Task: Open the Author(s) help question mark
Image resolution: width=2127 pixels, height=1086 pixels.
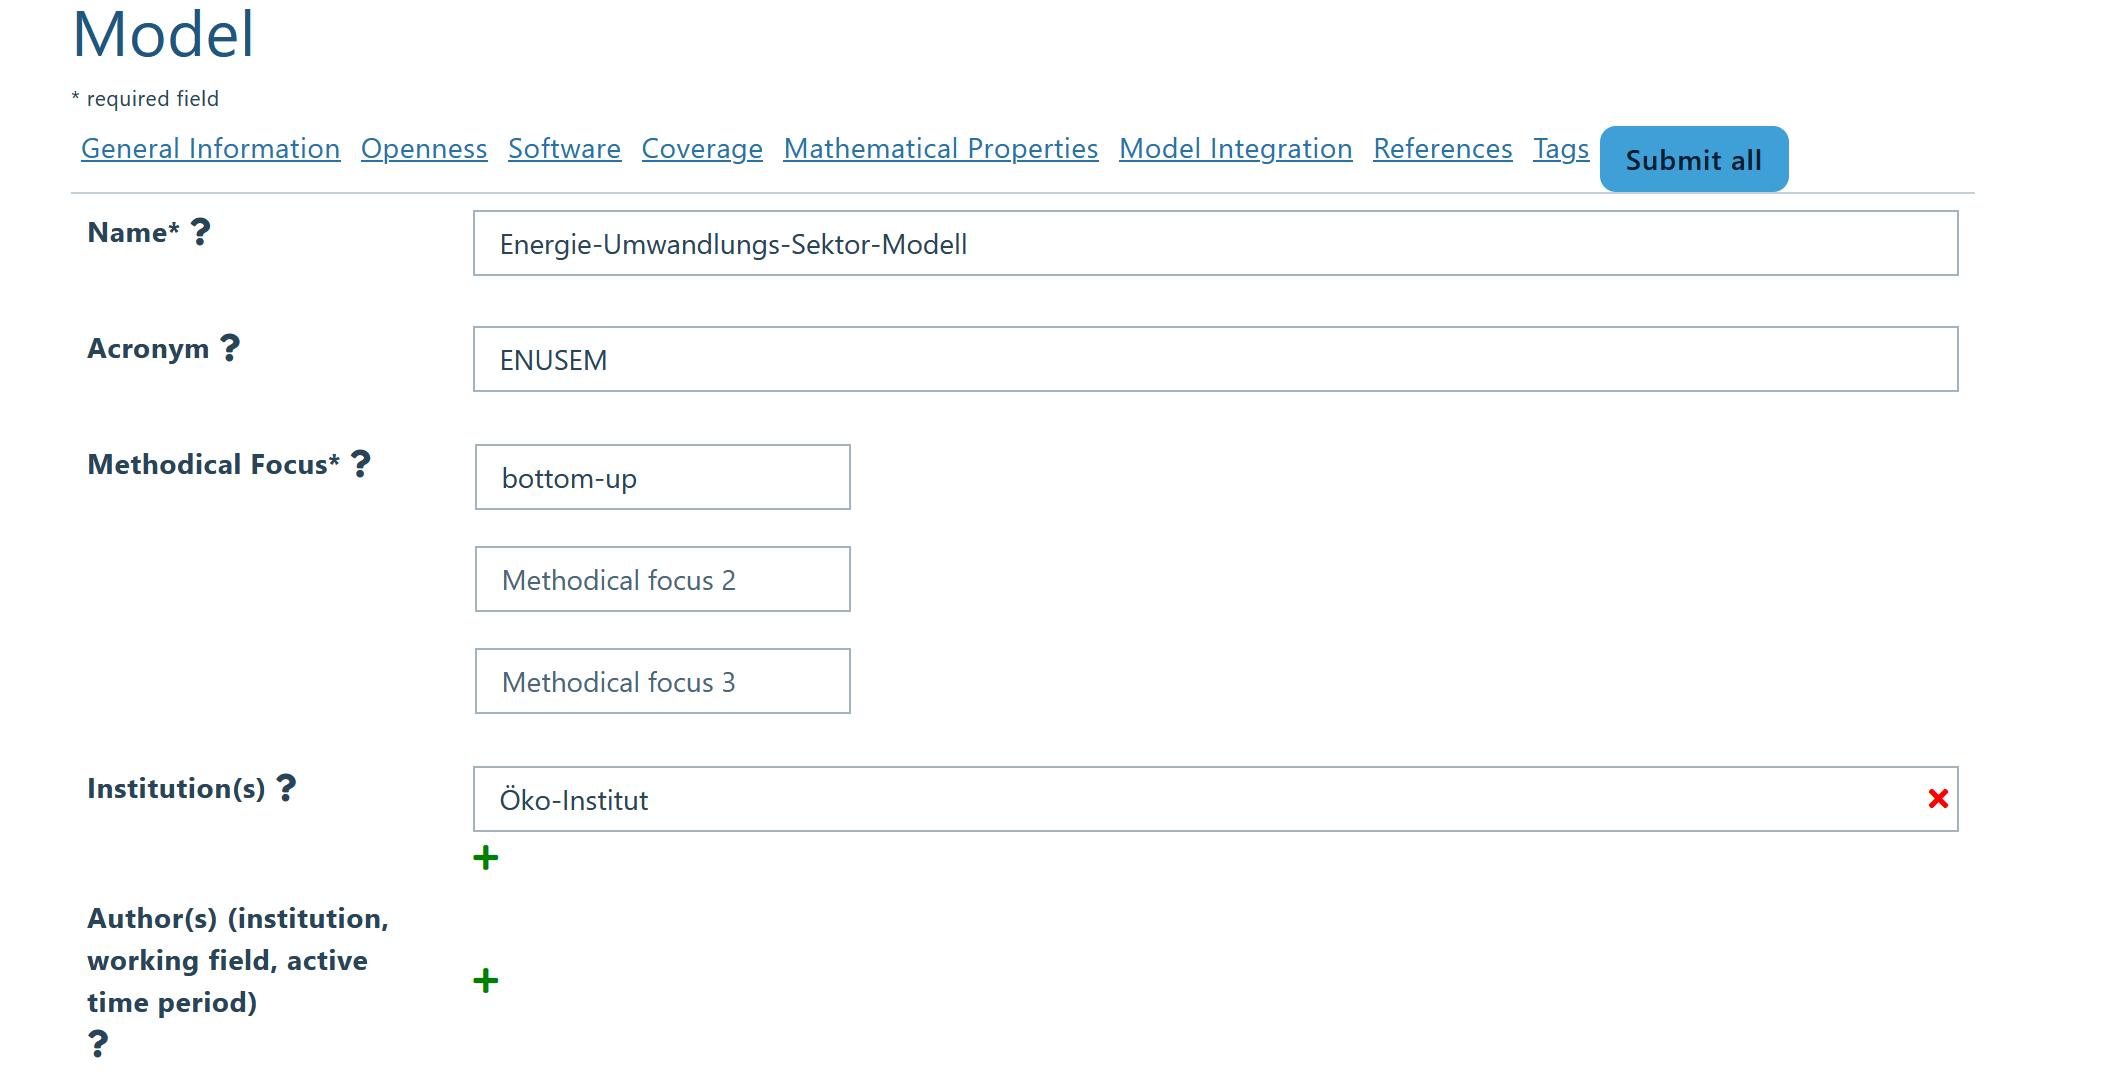Action: 97,1043
